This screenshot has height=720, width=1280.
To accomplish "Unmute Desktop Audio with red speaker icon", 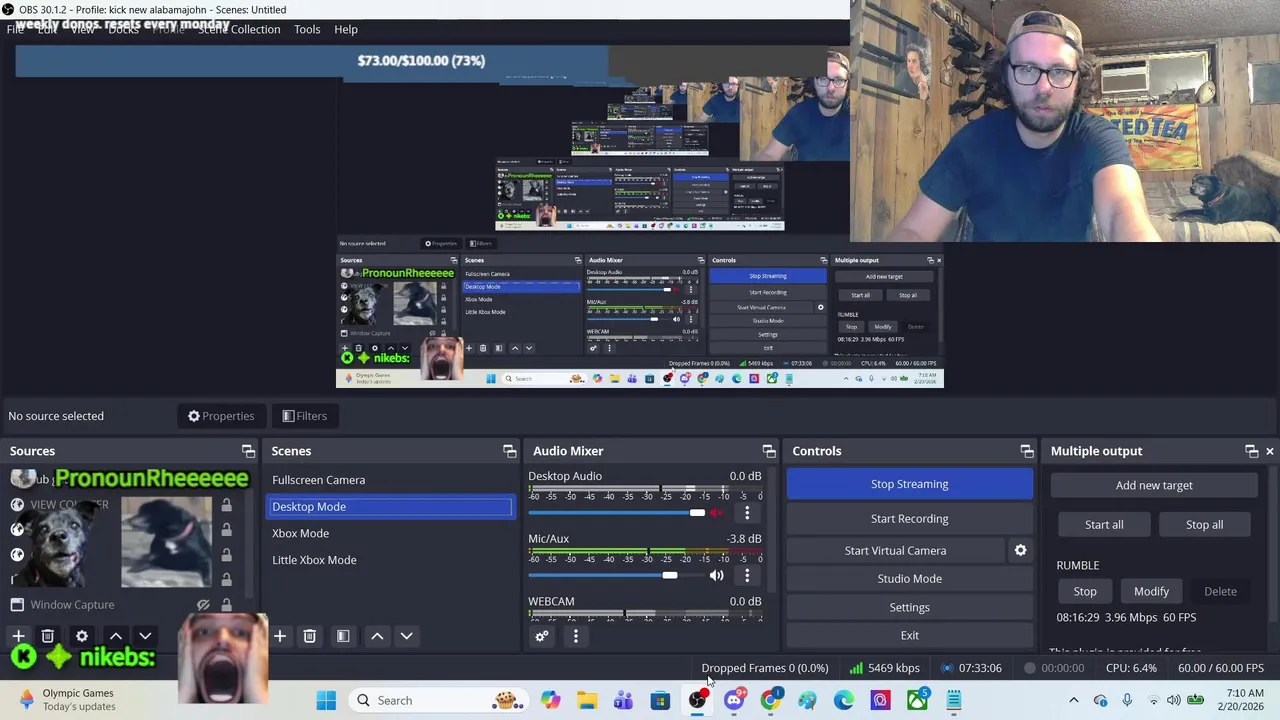I will tap(716, 513).
